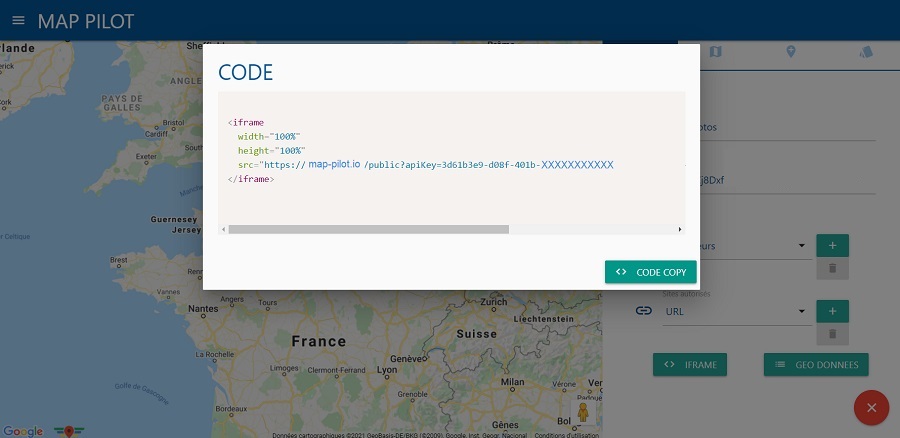900x438 pixels.
Task: Click the scrollbar right arrow
Action: 680,229
